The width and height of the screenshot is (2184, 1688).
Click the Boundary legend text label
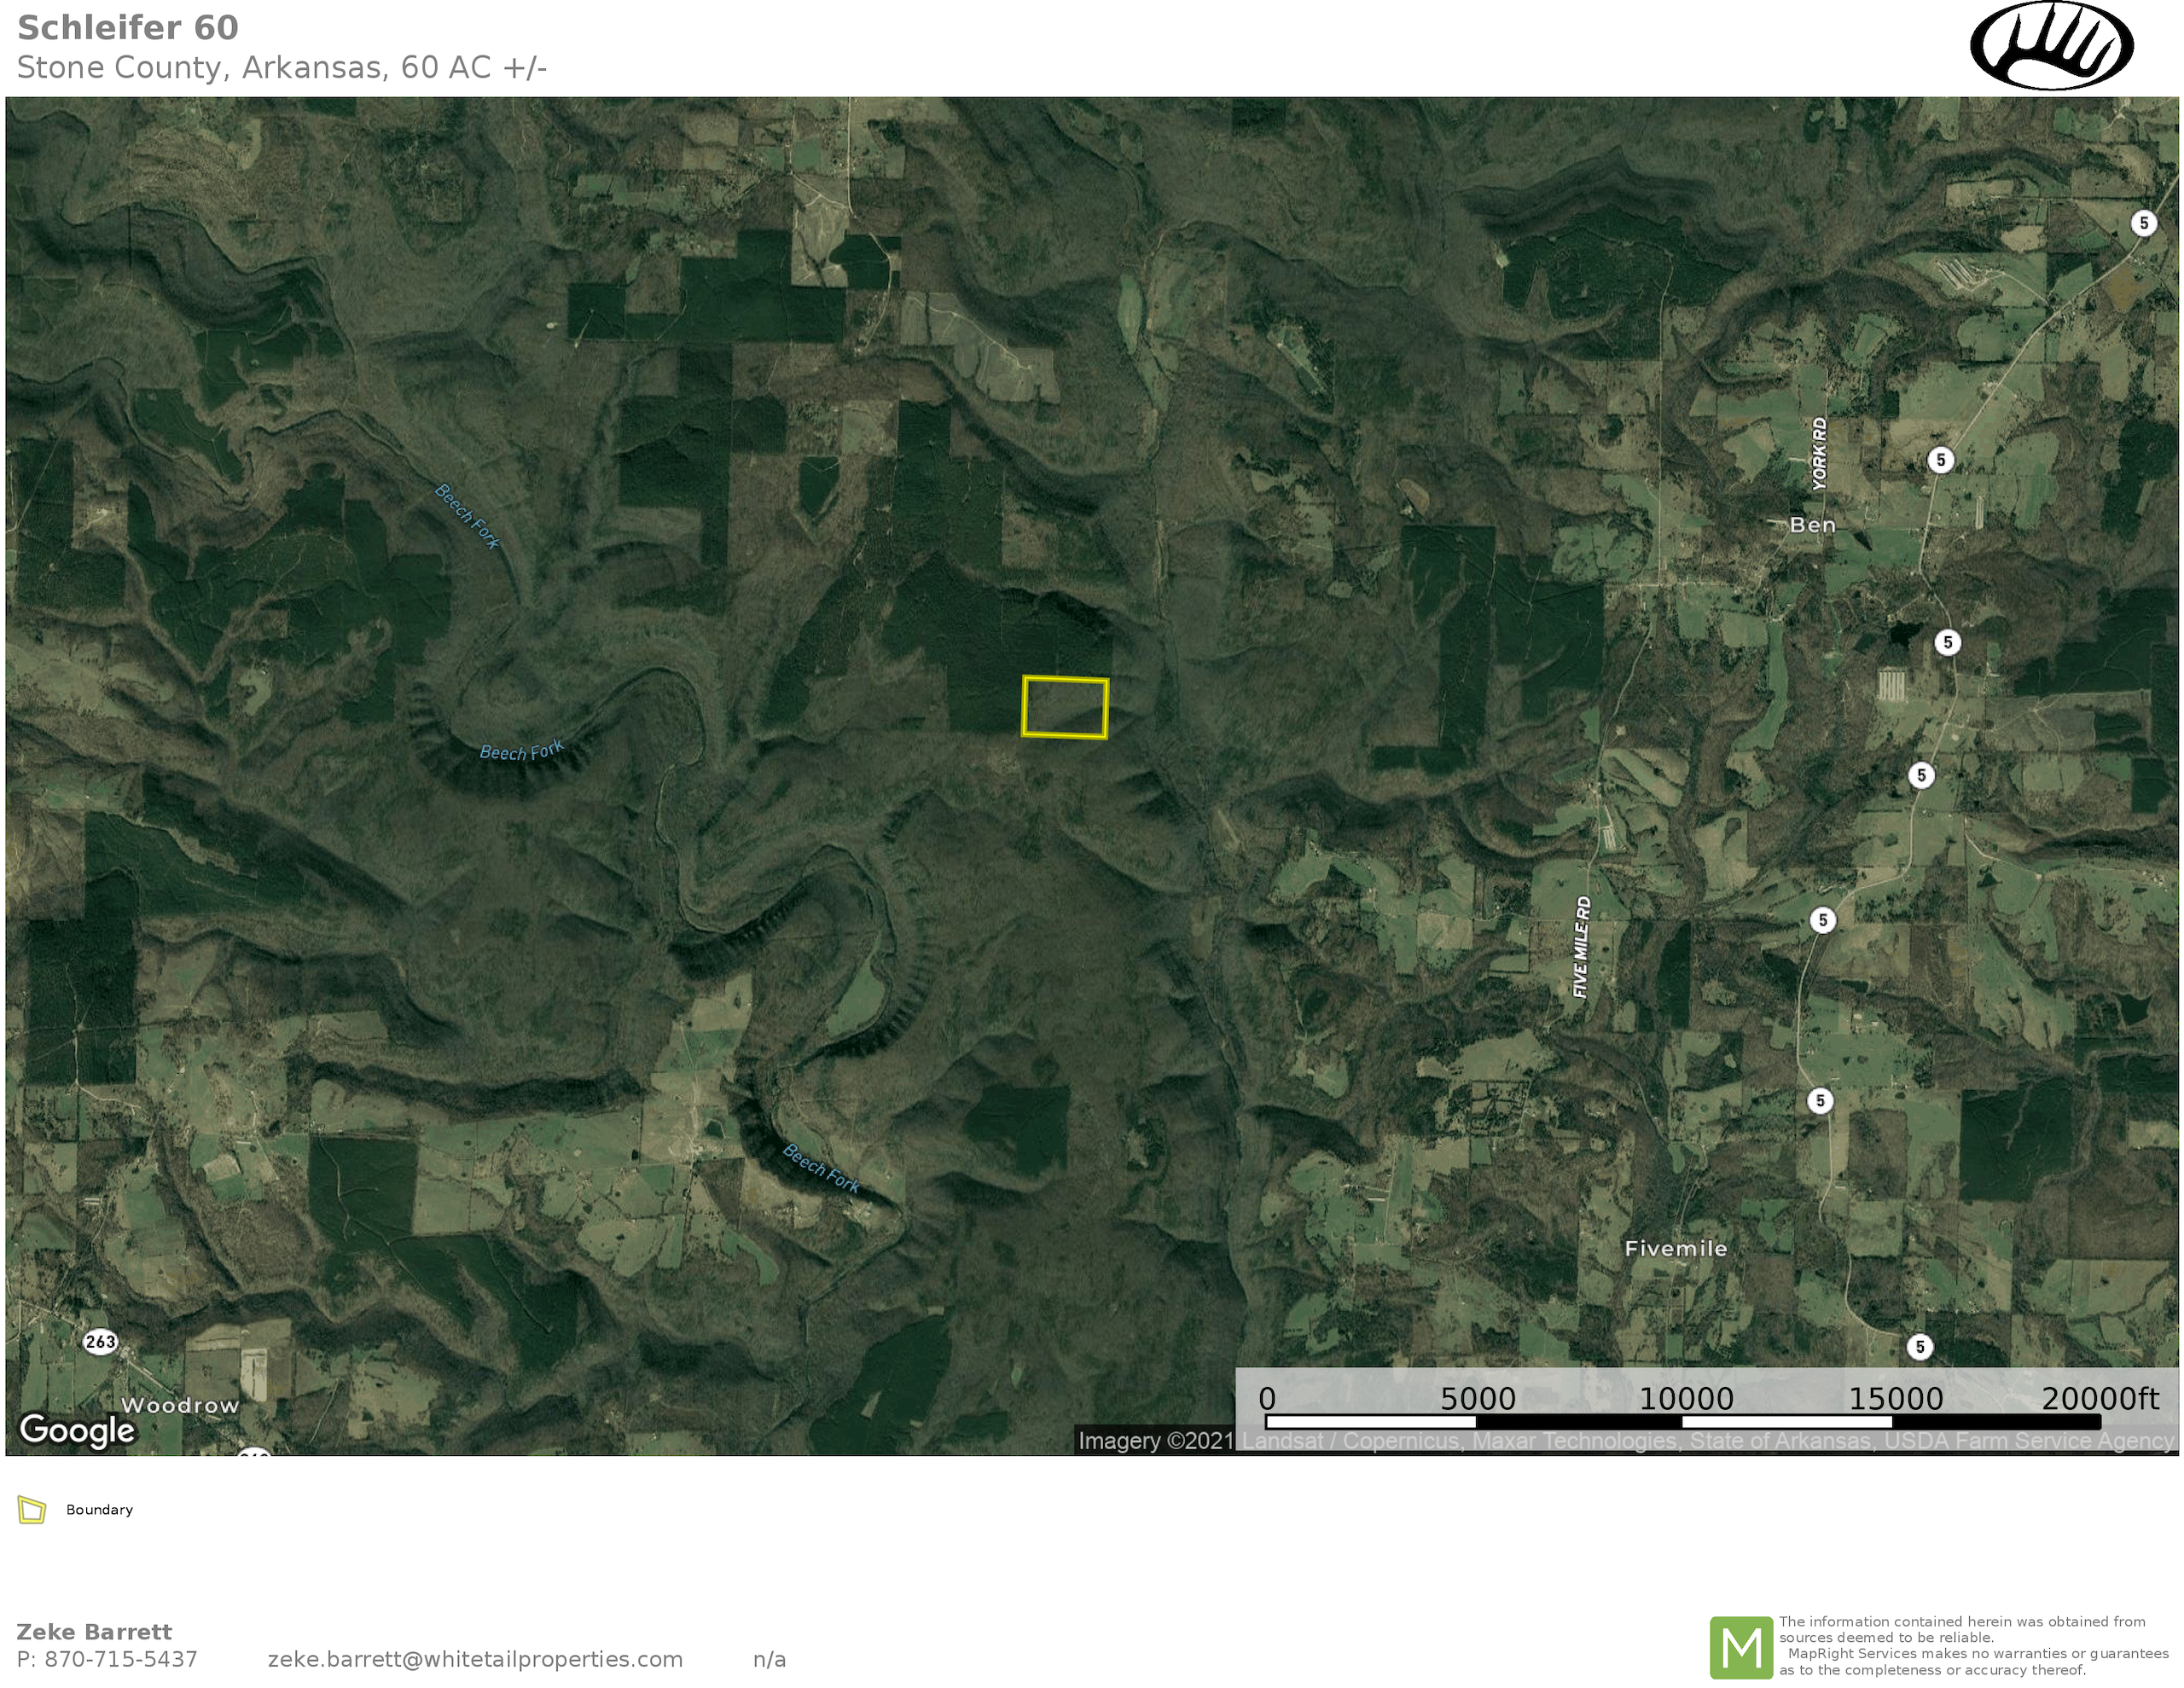click(99, 1510)
